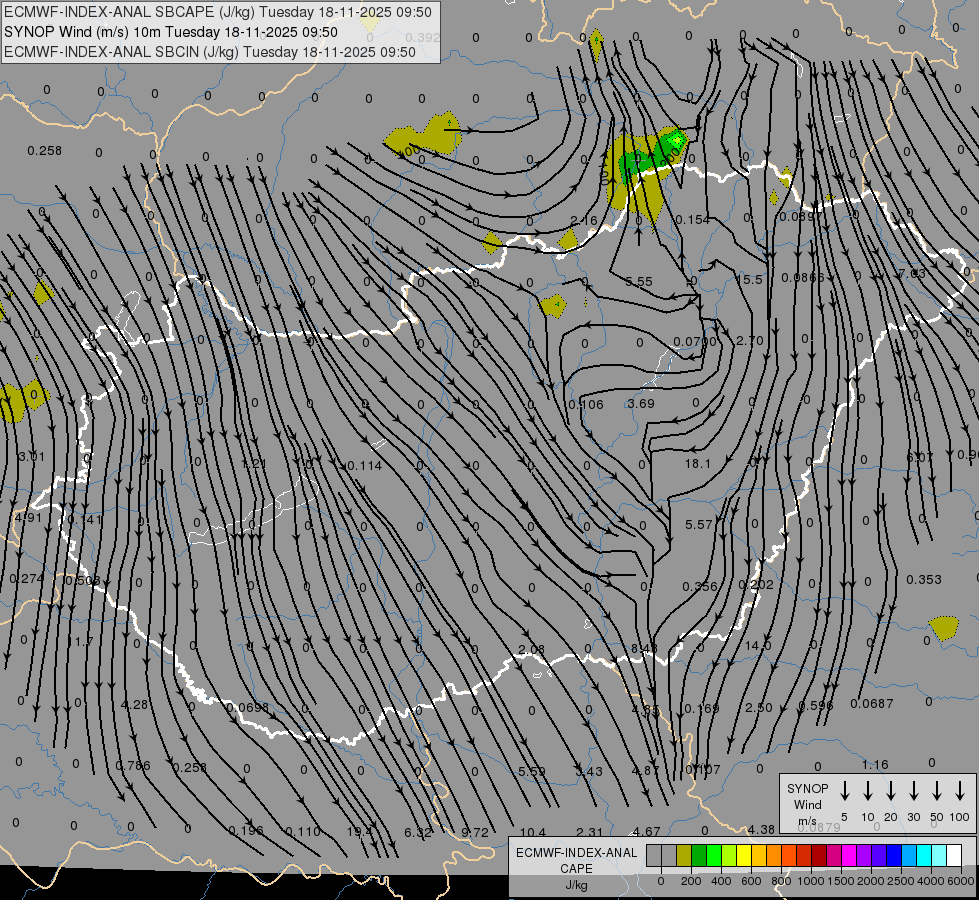This screenshot has height=900, width=979.
Task: Click the 15.5 value on the map
Action: (749, 280)
